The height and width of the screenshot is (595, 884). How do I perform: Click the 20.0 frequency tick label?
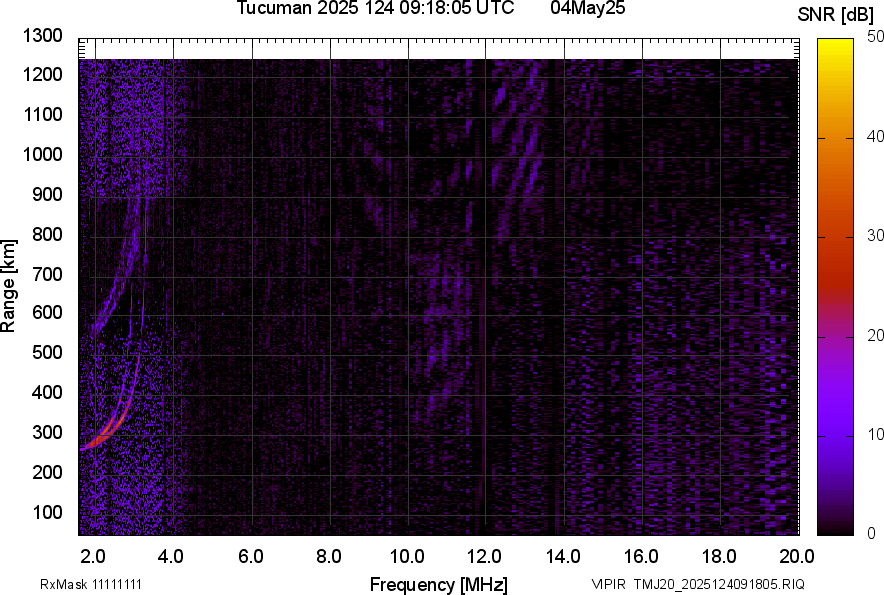[x=797, y=557]
